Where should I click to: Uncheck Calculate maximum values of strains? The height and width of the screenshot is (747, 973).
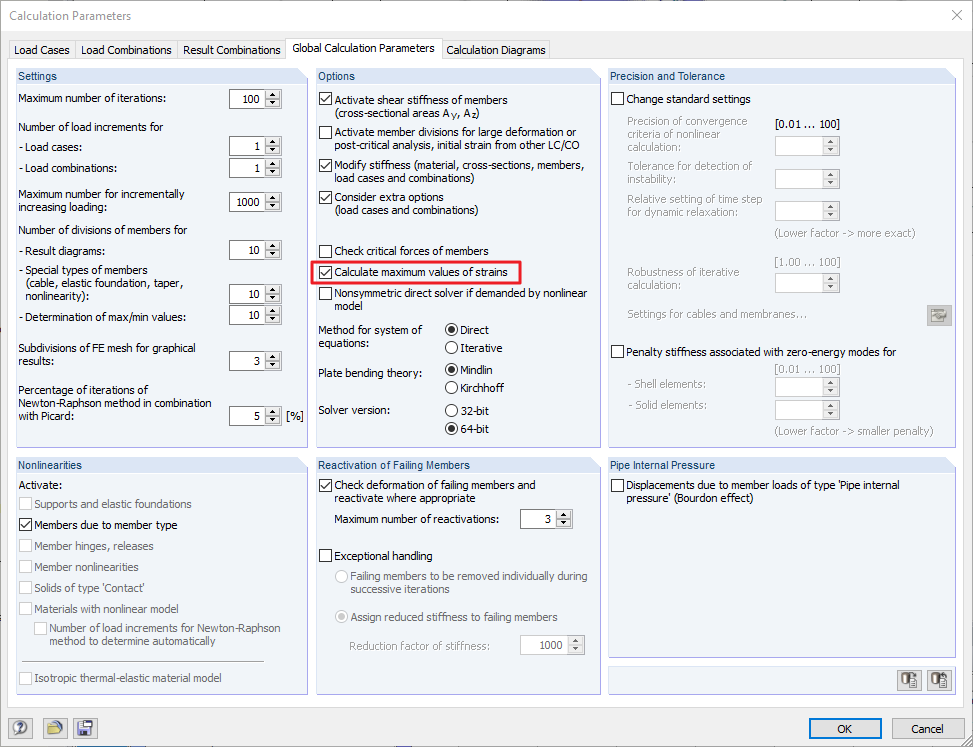[x=324, y=272]
